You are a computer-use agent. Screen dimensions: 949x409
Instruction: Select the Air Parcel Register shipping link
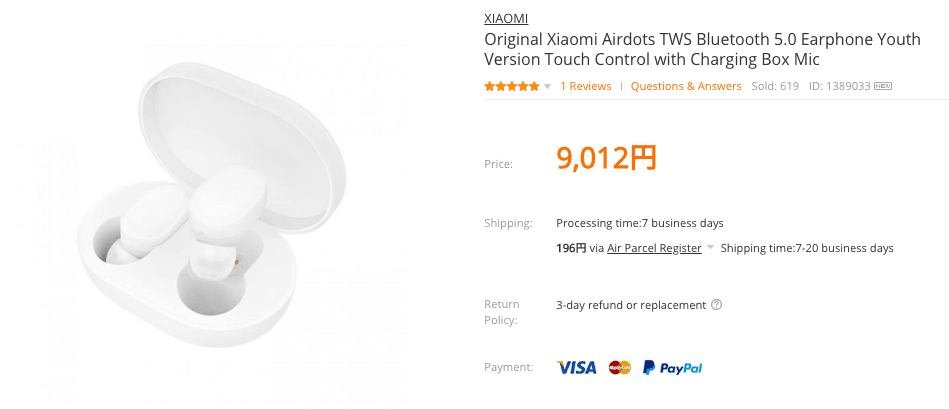coord(654,248)
